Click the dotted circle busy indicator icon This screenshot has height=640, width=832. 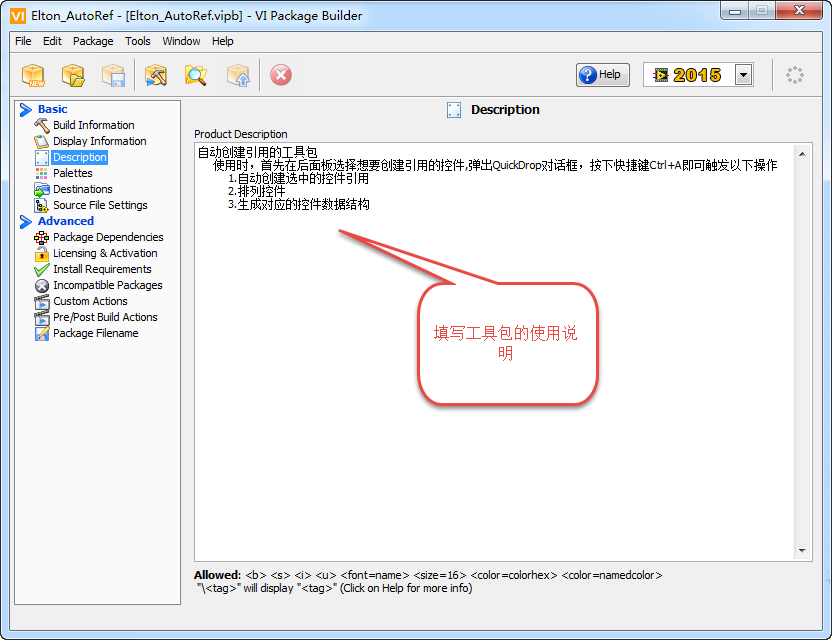click(794, 75)
